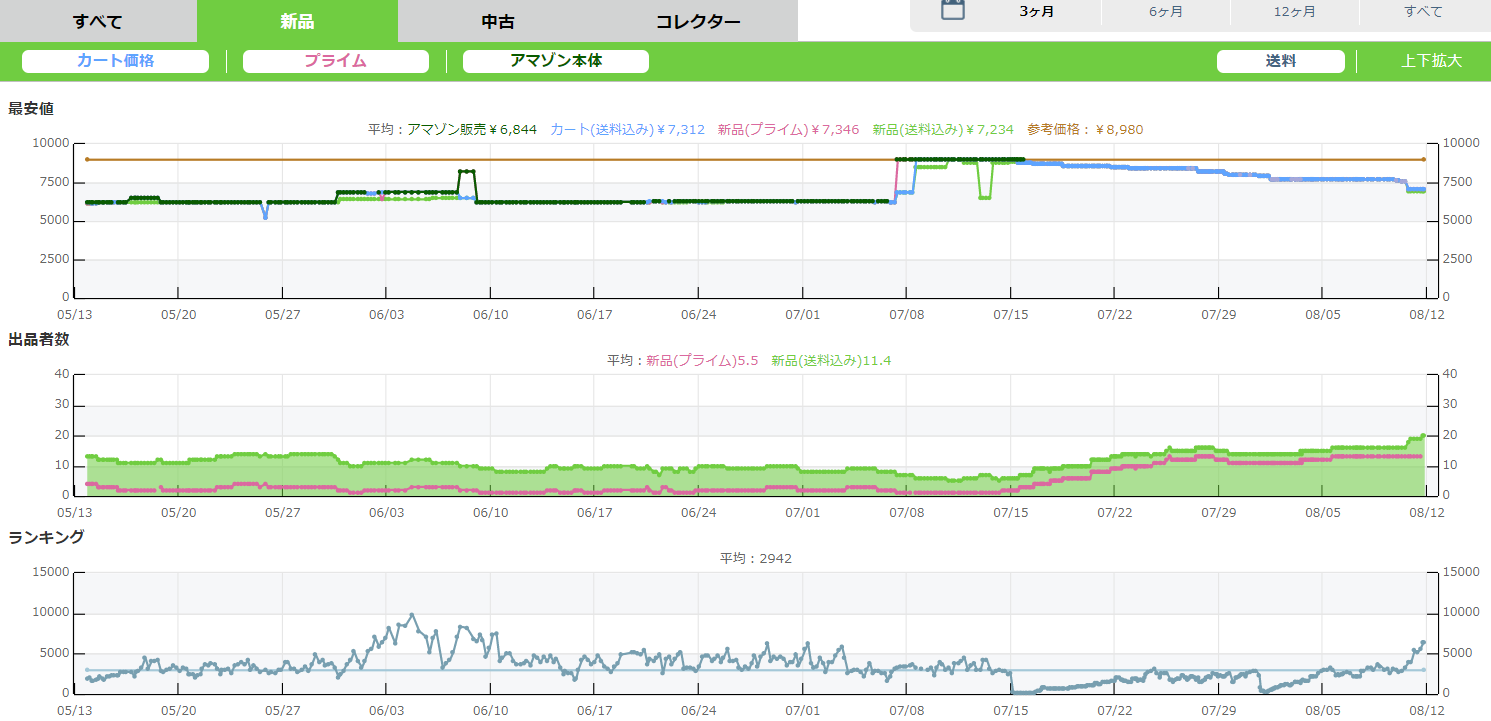This screenshot has height=721, width=1491.
Task: Toggle the カート価格 line filter
Action: pos(115,61)
